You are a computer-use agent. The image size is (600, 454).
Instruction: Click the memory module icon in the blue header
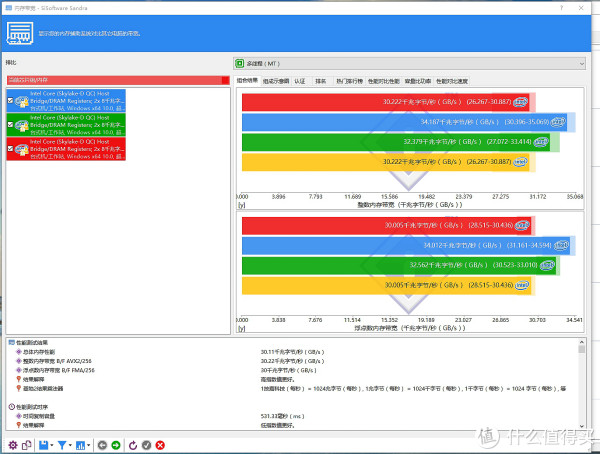[20, 33]
